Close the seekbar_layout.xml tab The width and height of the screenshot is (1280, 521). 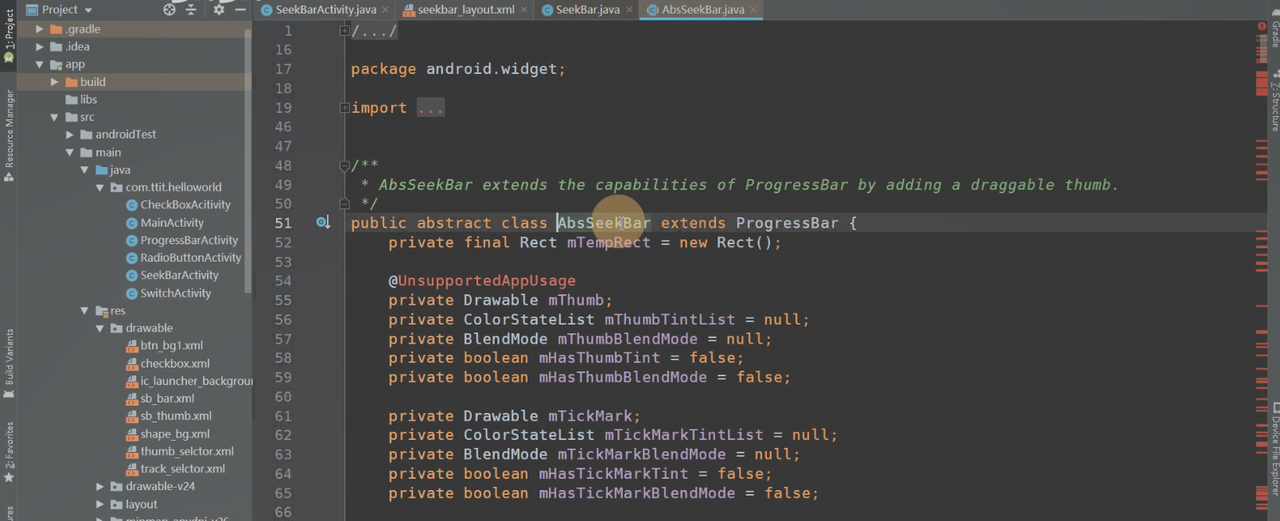click(x=524, y=10)
